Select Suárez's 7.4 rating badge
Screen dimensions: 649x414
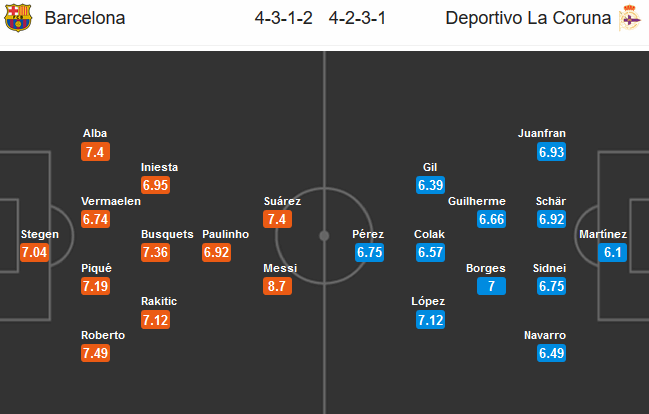click(x=277, y=219)
